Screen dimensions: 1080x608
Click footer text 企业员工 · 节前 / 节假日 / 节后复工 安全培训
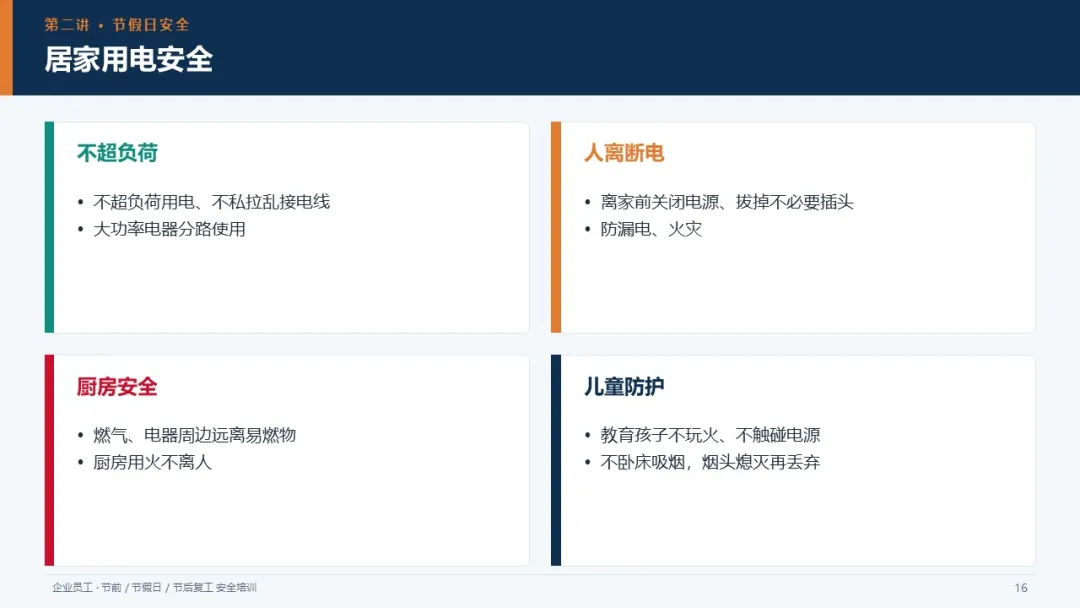154,587
